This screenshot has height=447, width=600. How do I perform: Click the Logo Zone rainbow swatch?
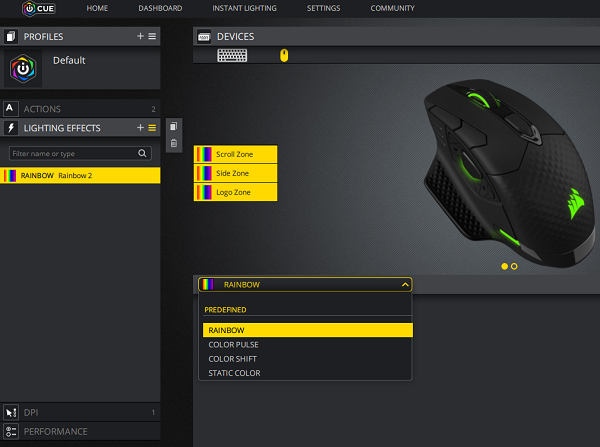point(204,192)
